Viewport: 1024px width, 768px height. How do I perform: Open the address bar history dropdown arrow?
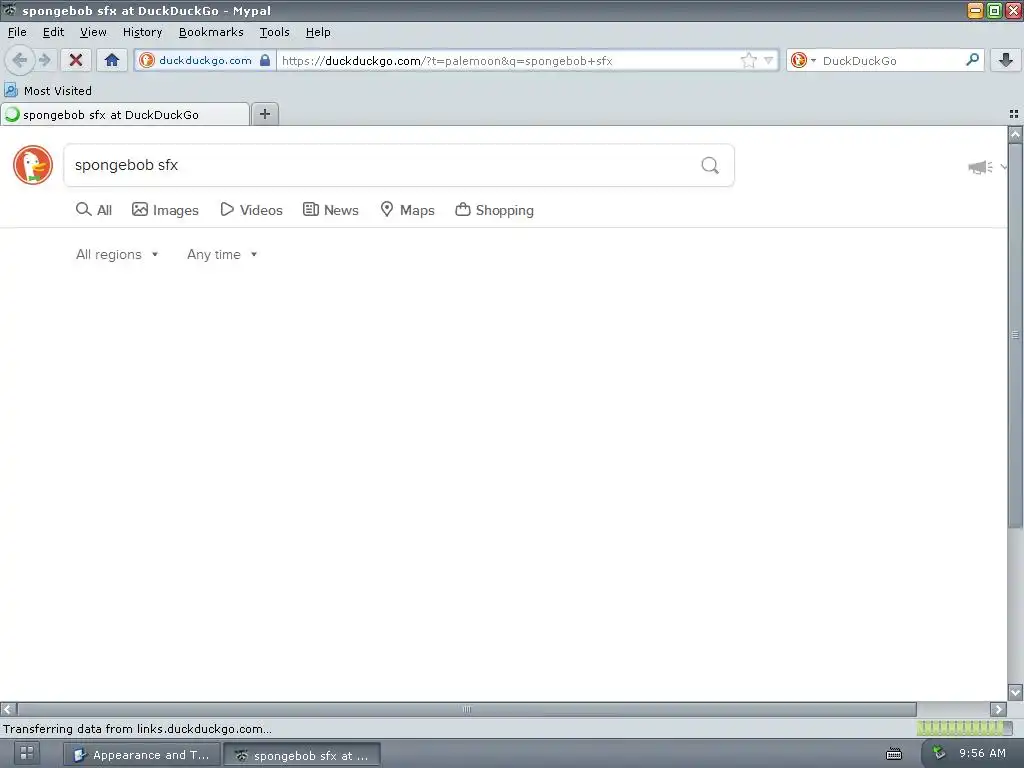point(769,60)
